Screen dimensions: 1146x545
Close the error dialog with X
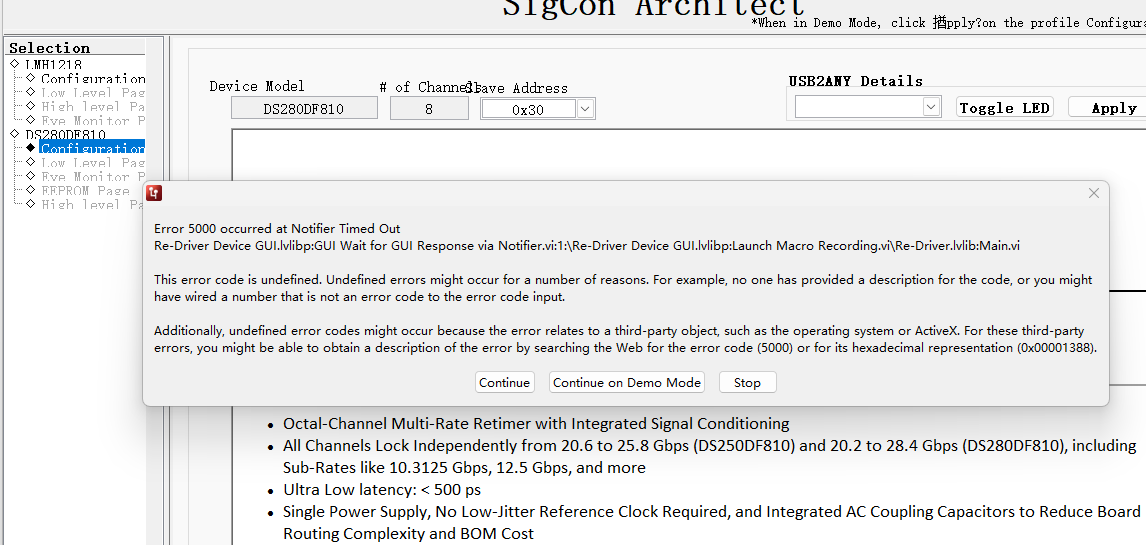point(1094,193)
